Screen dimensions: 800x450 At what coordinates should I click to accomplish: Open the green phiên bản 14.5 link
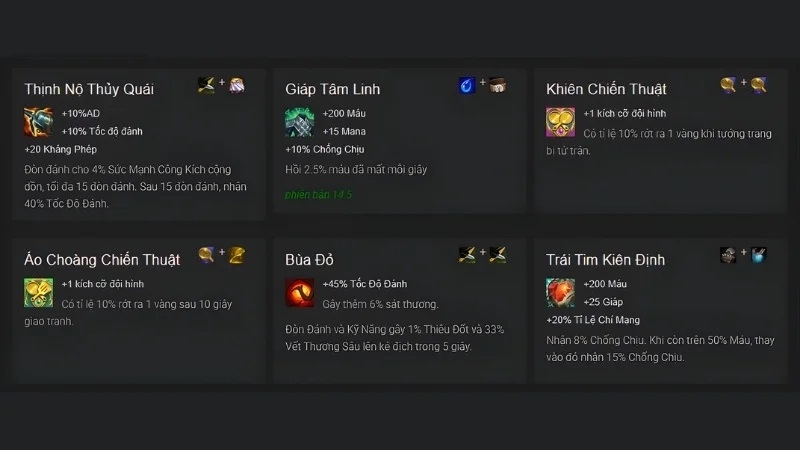tap(318, 194)
